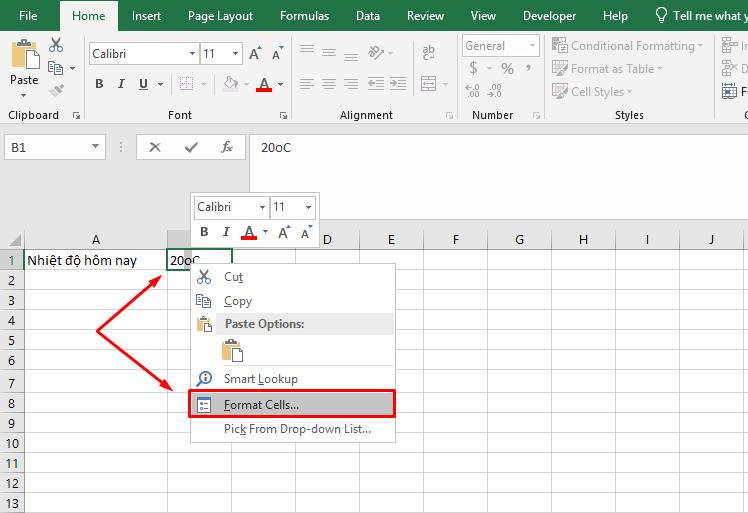
Task: Click Cell Styles button
Action: click(597, 91)
